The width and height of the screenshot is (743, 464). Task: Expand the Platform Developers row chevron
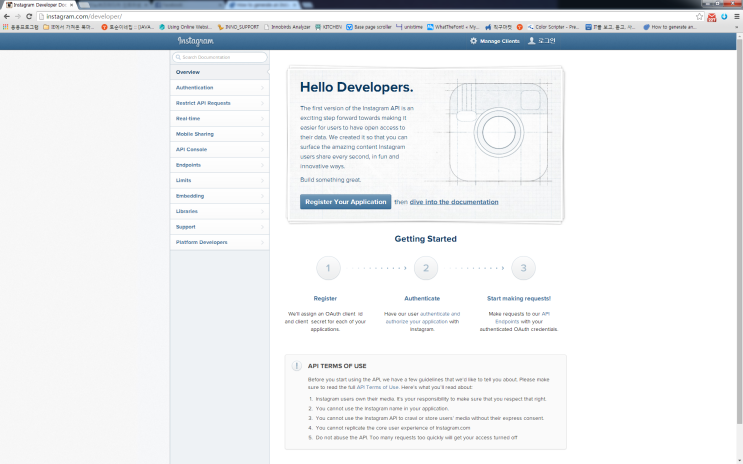pyautogui.click(x=262, y=242)
